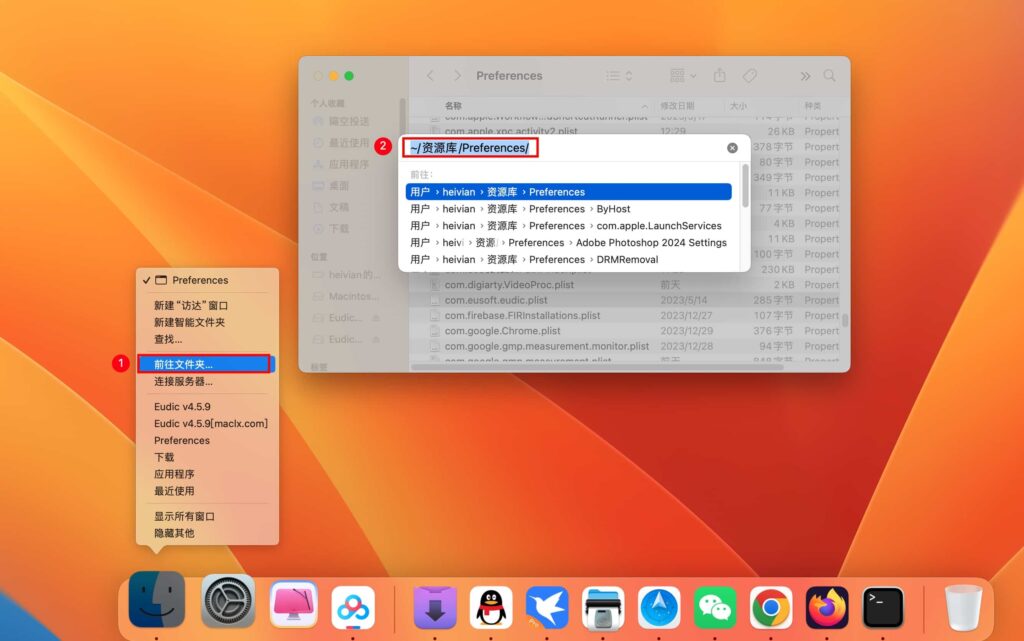Screen dimensions: 1024x641
Task: Expand hidden toolbar items with the >> chevron
Action: point(806,76)
